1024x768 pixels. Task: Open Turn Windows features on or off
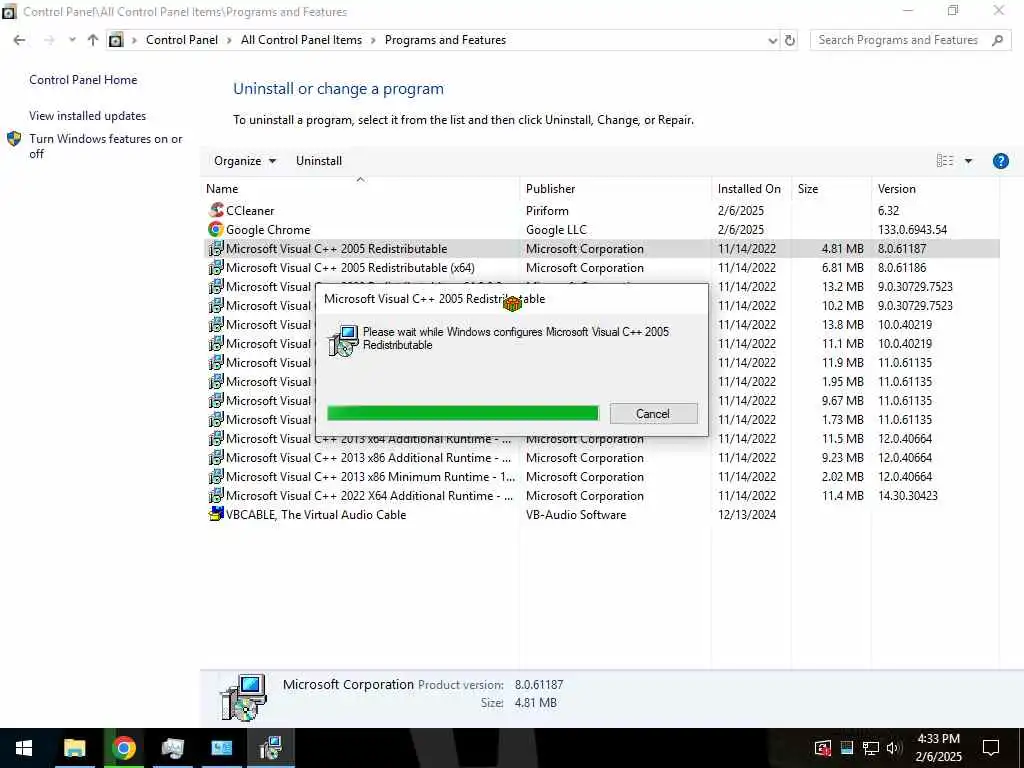(x=106, y=146)
